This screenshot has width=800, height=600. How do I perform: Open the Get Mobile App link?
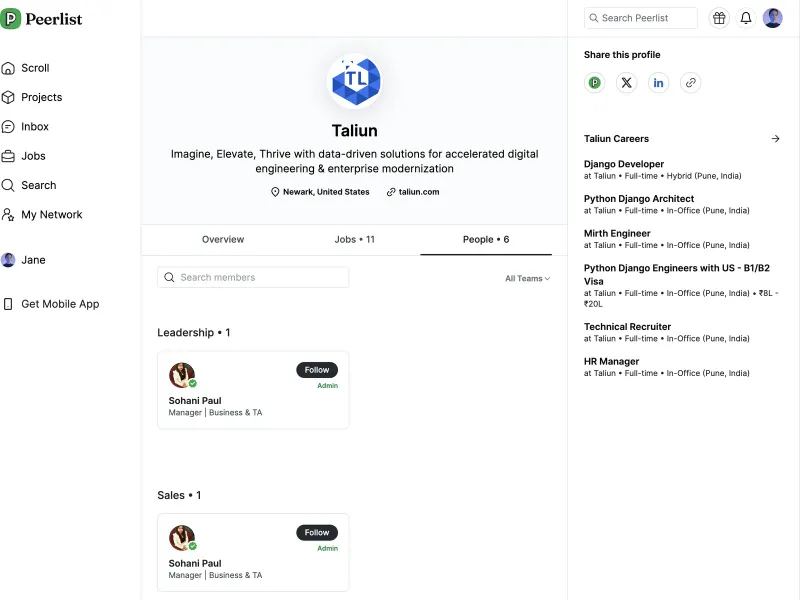[x=60, y=304]
